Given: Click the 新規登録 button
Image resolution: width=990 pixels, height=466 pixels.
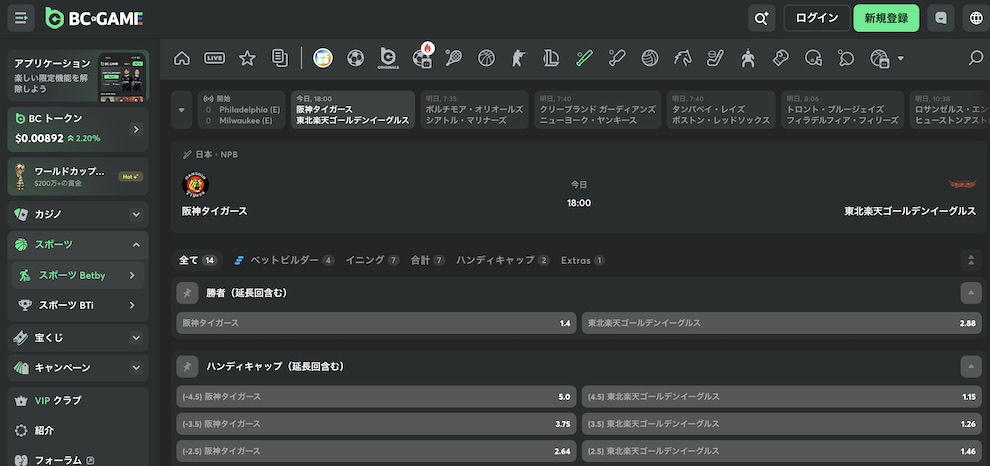Looking at the screenshot, I should click(x=886, y=18).
